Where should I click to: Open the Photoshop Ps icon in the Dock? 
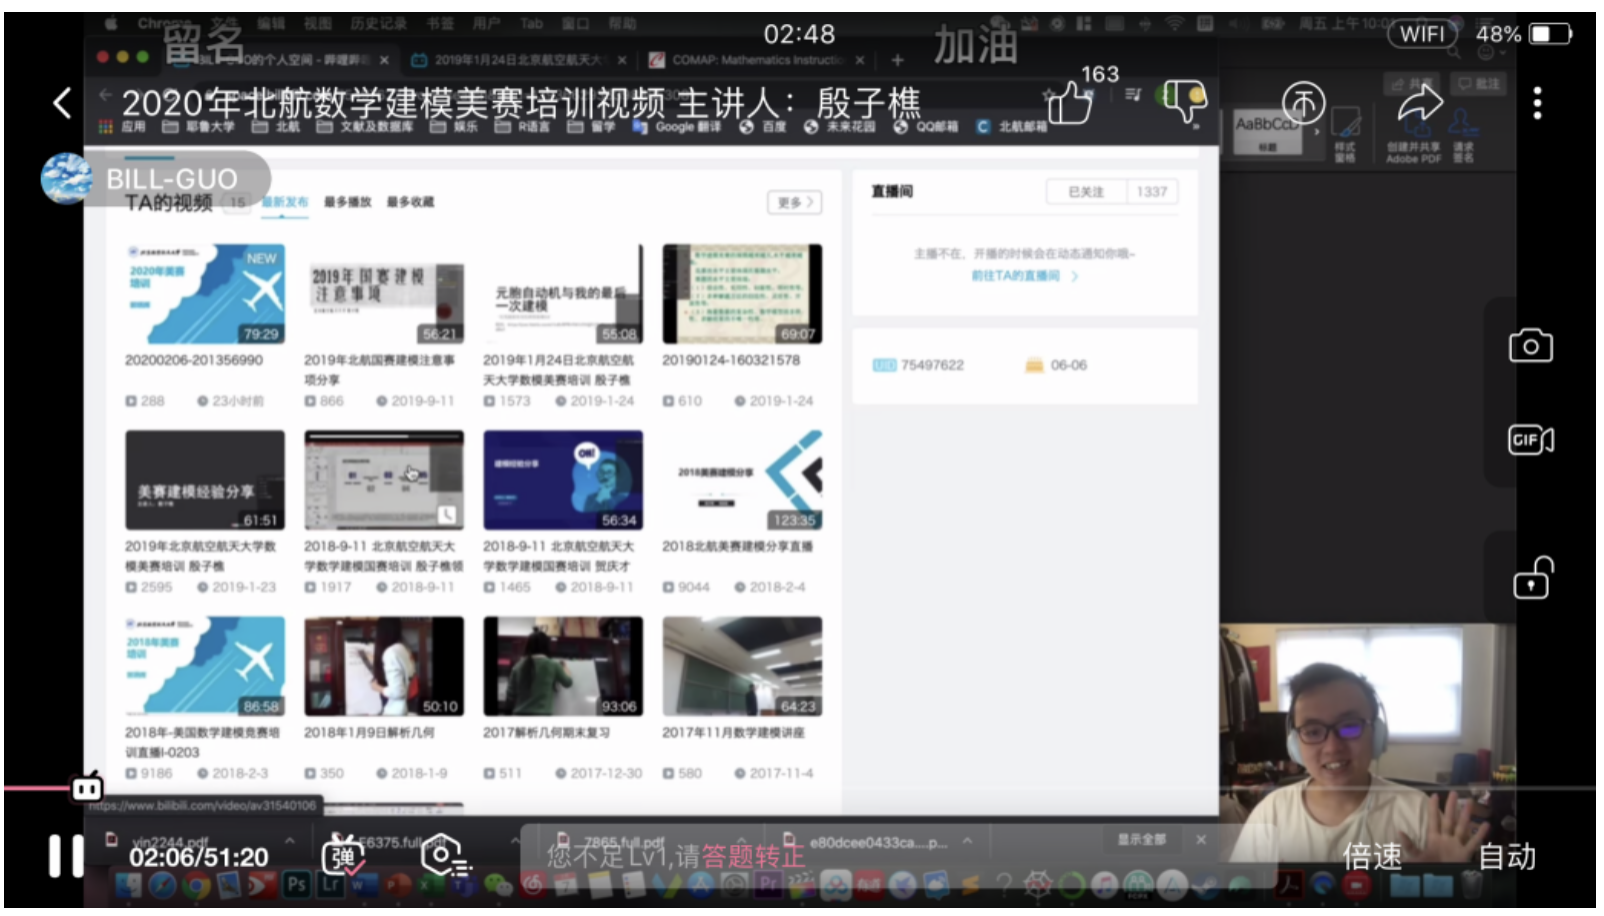(296, 884)
